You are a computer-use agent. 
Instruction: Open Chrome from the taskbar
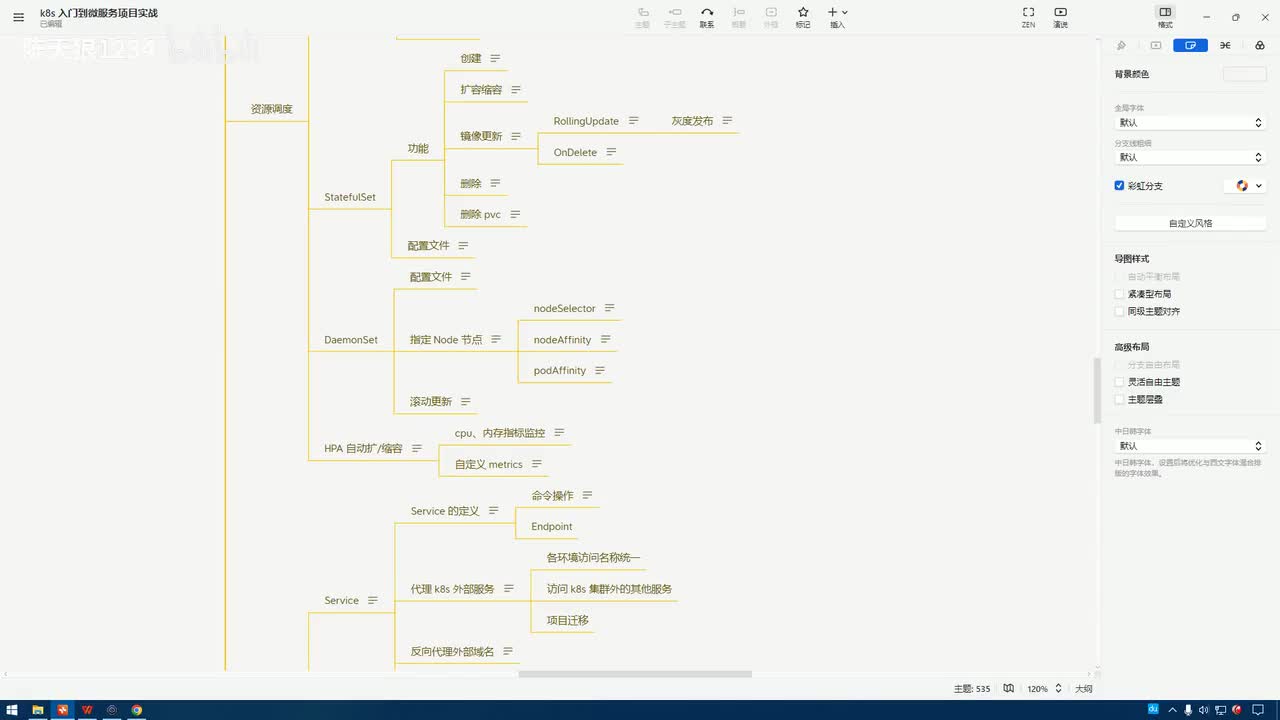pos(137,710)
